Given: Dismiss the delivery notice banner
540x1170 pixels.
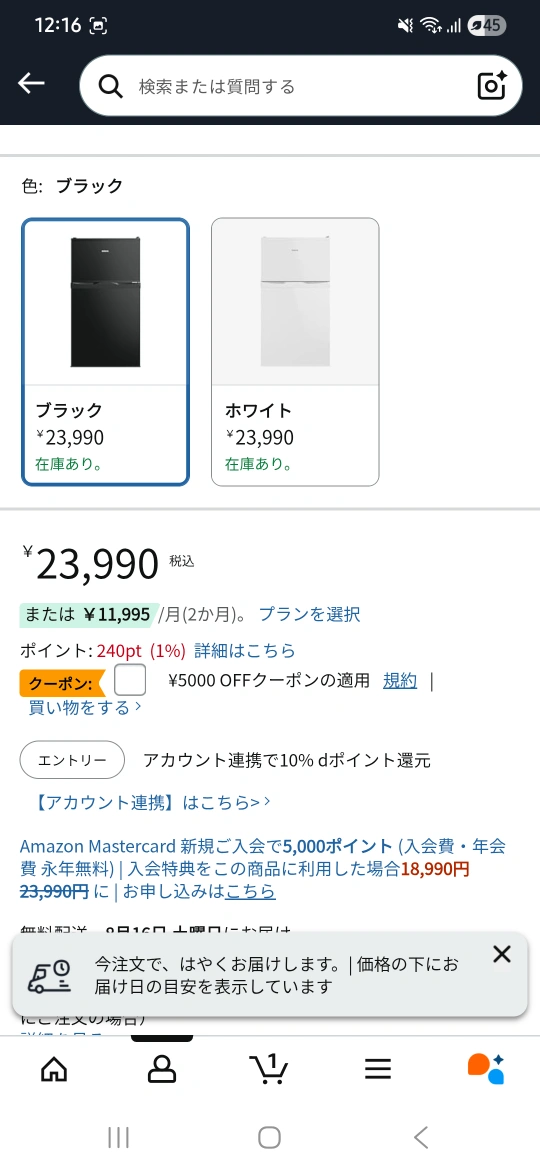Looking at the screenshot, I should pyautogui.click(x=502, y=954).
